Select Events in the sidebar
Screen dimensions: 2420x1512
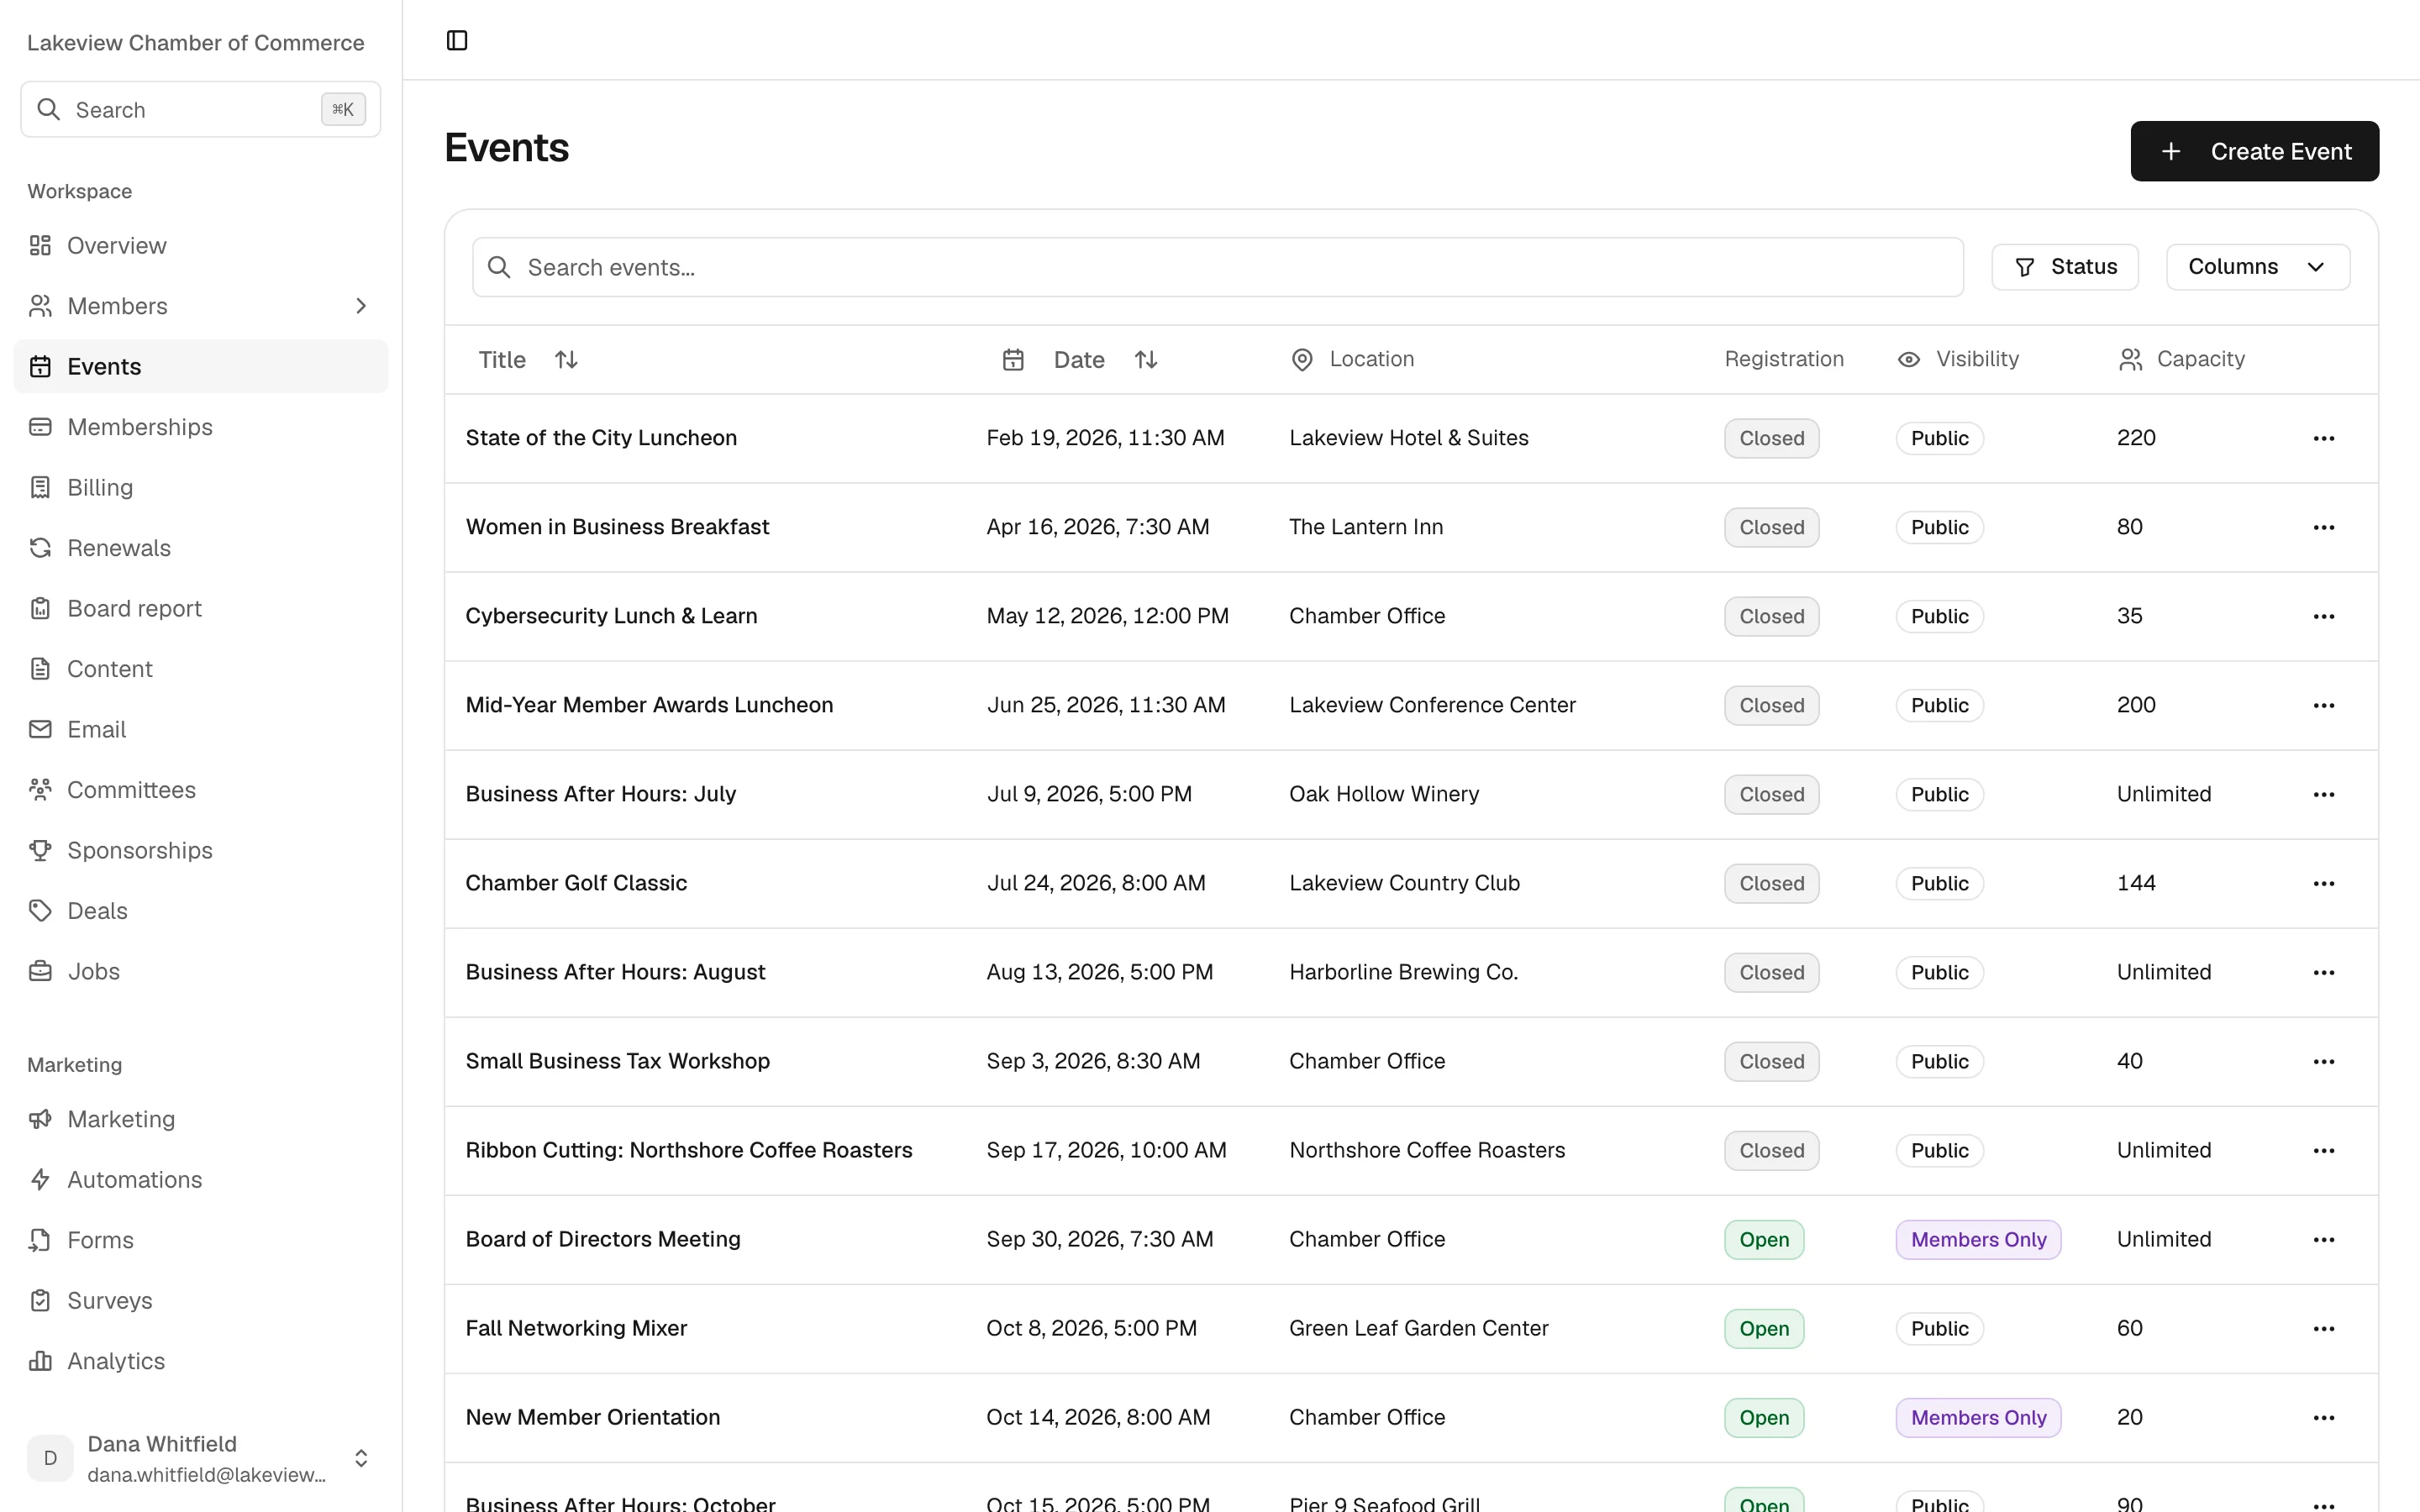pos(200,366)
